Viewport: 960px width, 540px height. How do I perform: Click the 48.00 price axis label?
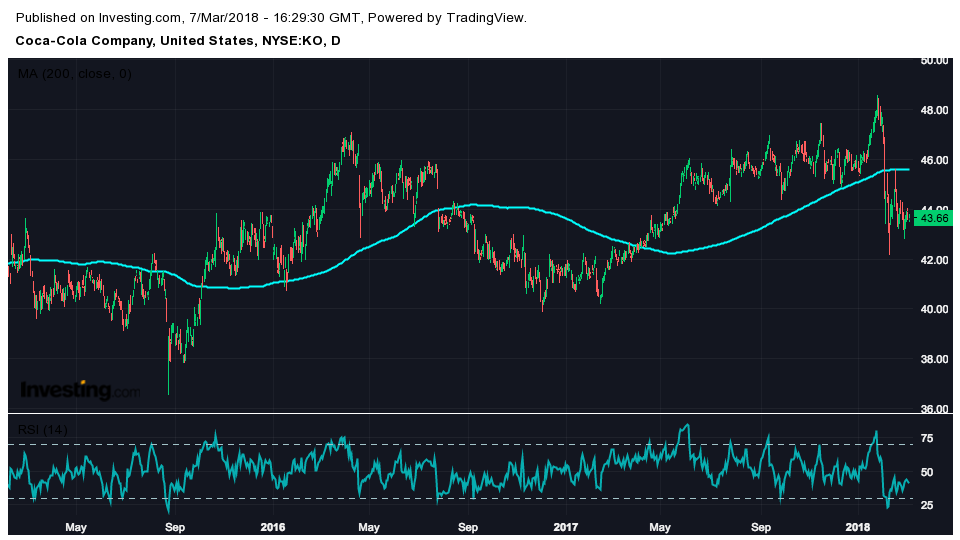pos(934,110)
